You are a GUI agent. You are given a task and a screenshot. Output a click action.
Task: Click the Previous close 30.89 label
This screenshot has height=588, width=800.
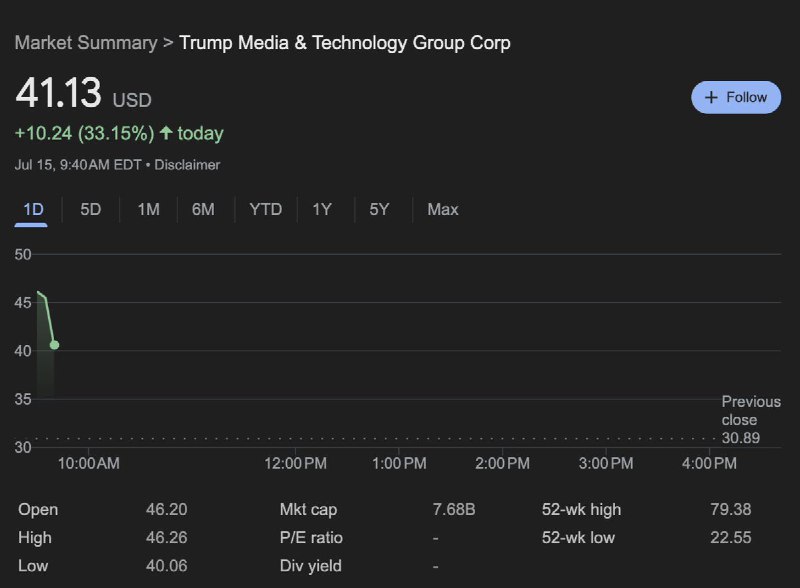[751, 420]
